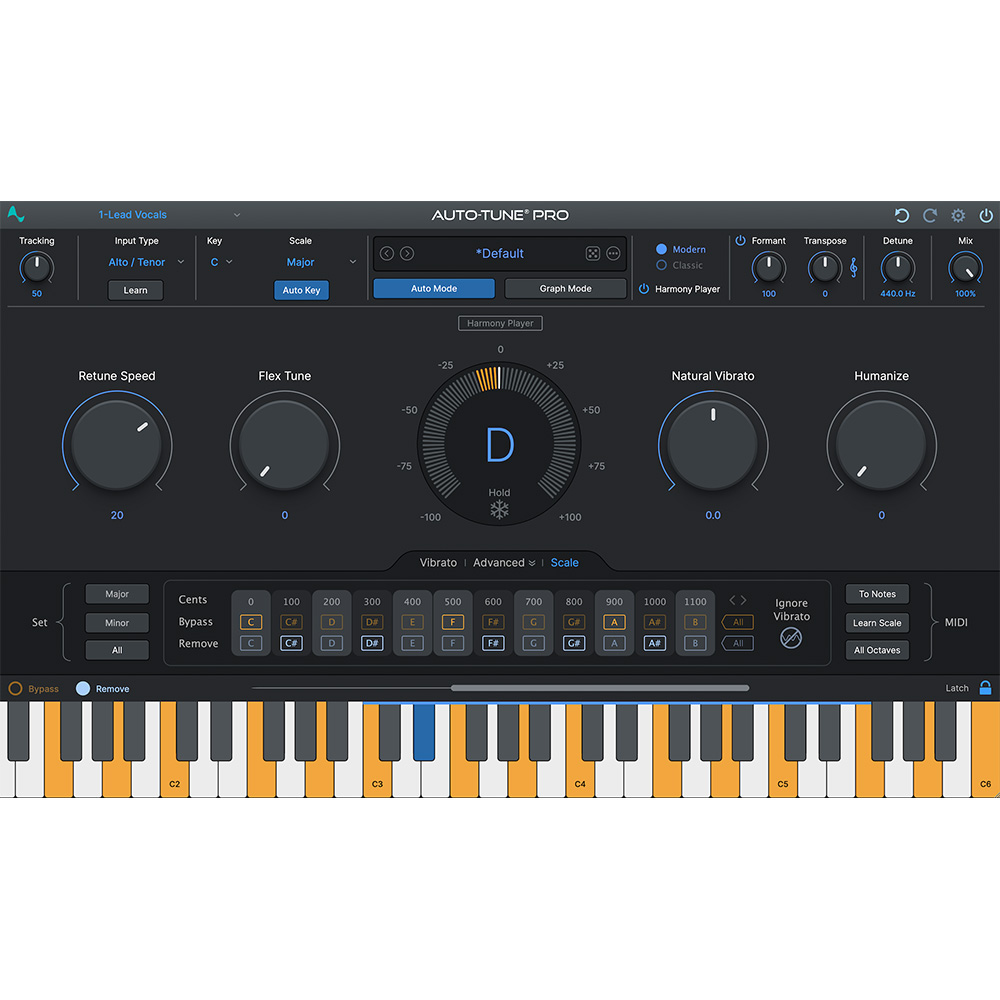Toggle Remove for note C#
1000x1000 pixels.
click(291, 643)
